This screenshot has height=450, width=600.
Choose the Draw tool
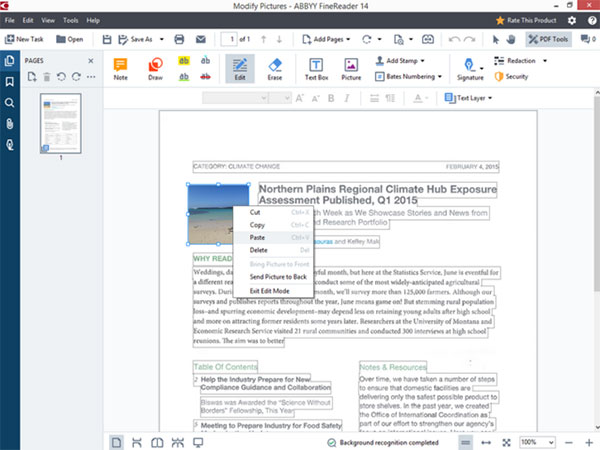point(155,67)
